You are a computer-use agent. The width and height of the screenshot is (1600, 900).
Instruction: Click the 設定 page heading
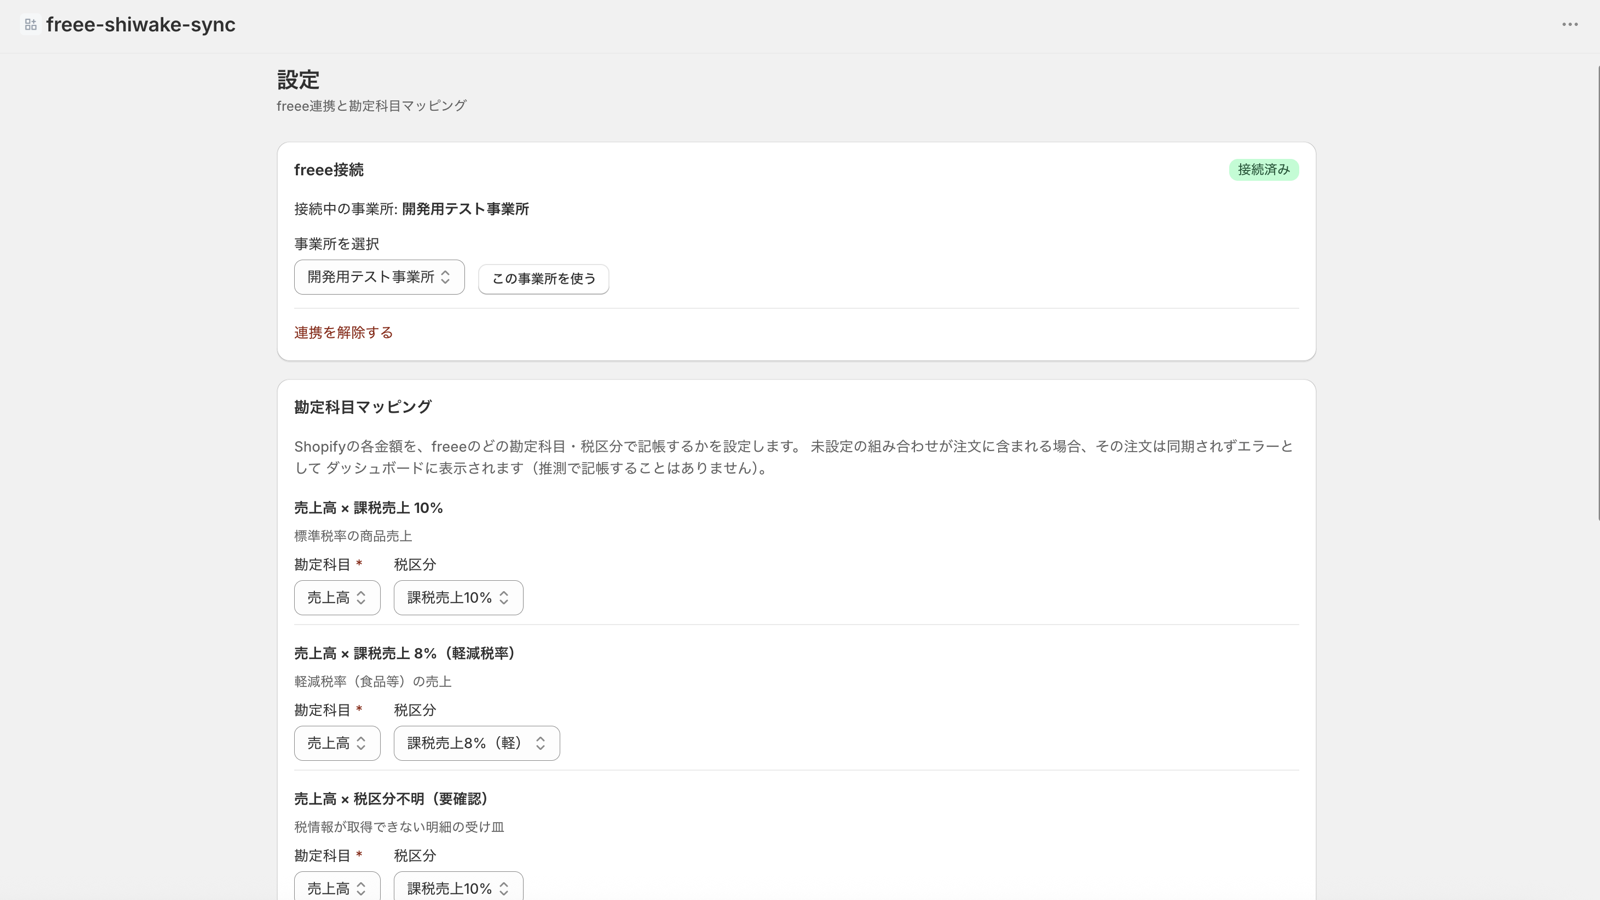(298, 80)
